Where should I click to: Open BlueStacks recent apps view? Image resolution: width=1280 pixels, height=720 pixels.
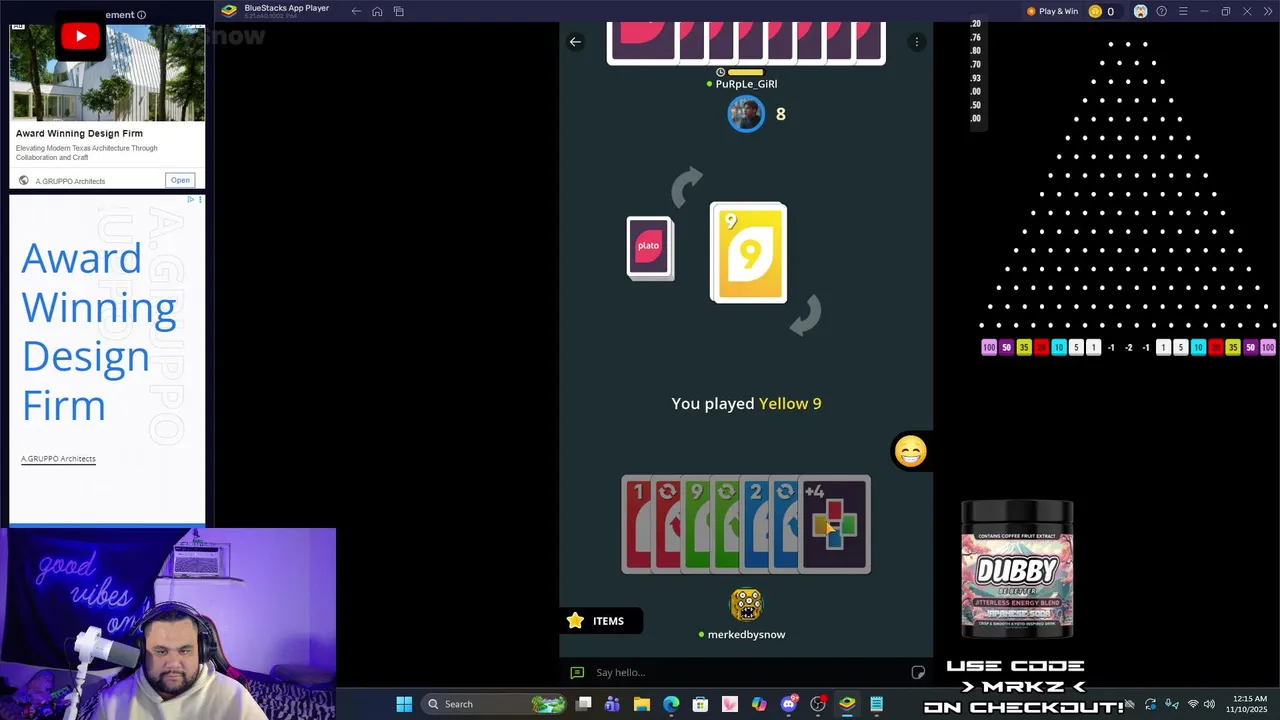pyautogui.click(x=398, y=11)
